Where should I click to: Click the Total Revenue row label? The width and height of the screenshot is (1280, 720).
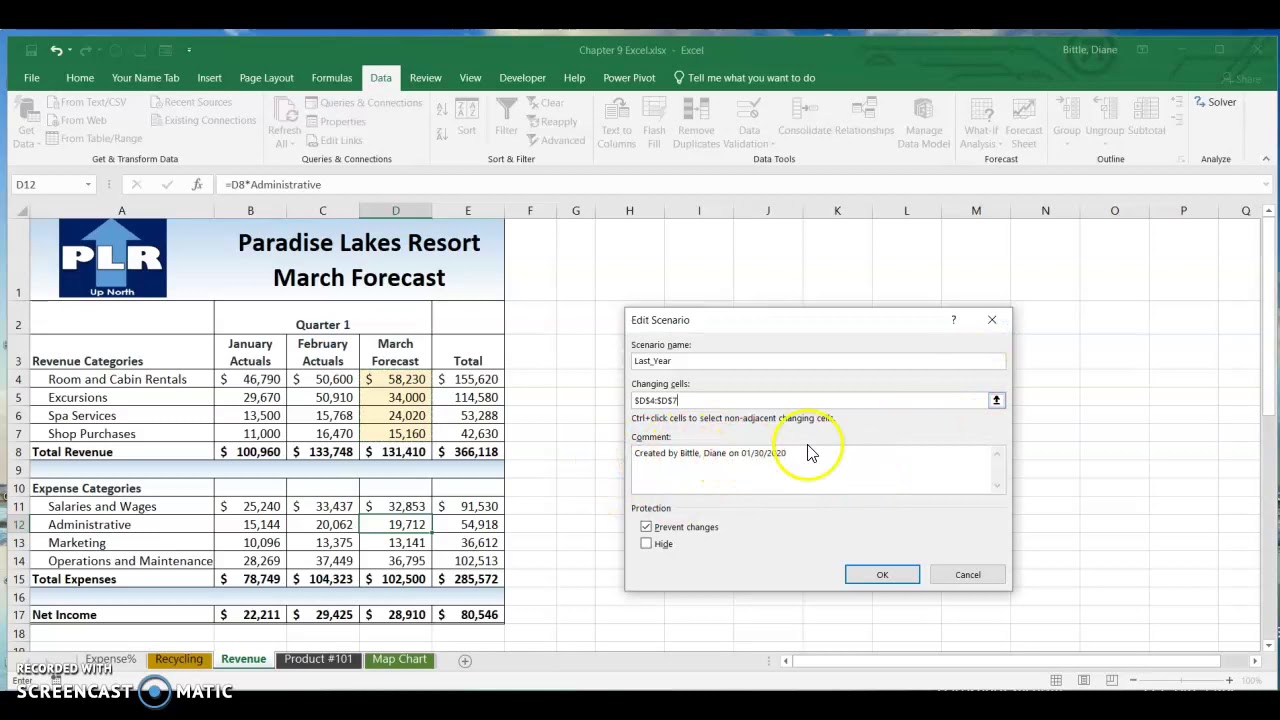coord(73,452)
